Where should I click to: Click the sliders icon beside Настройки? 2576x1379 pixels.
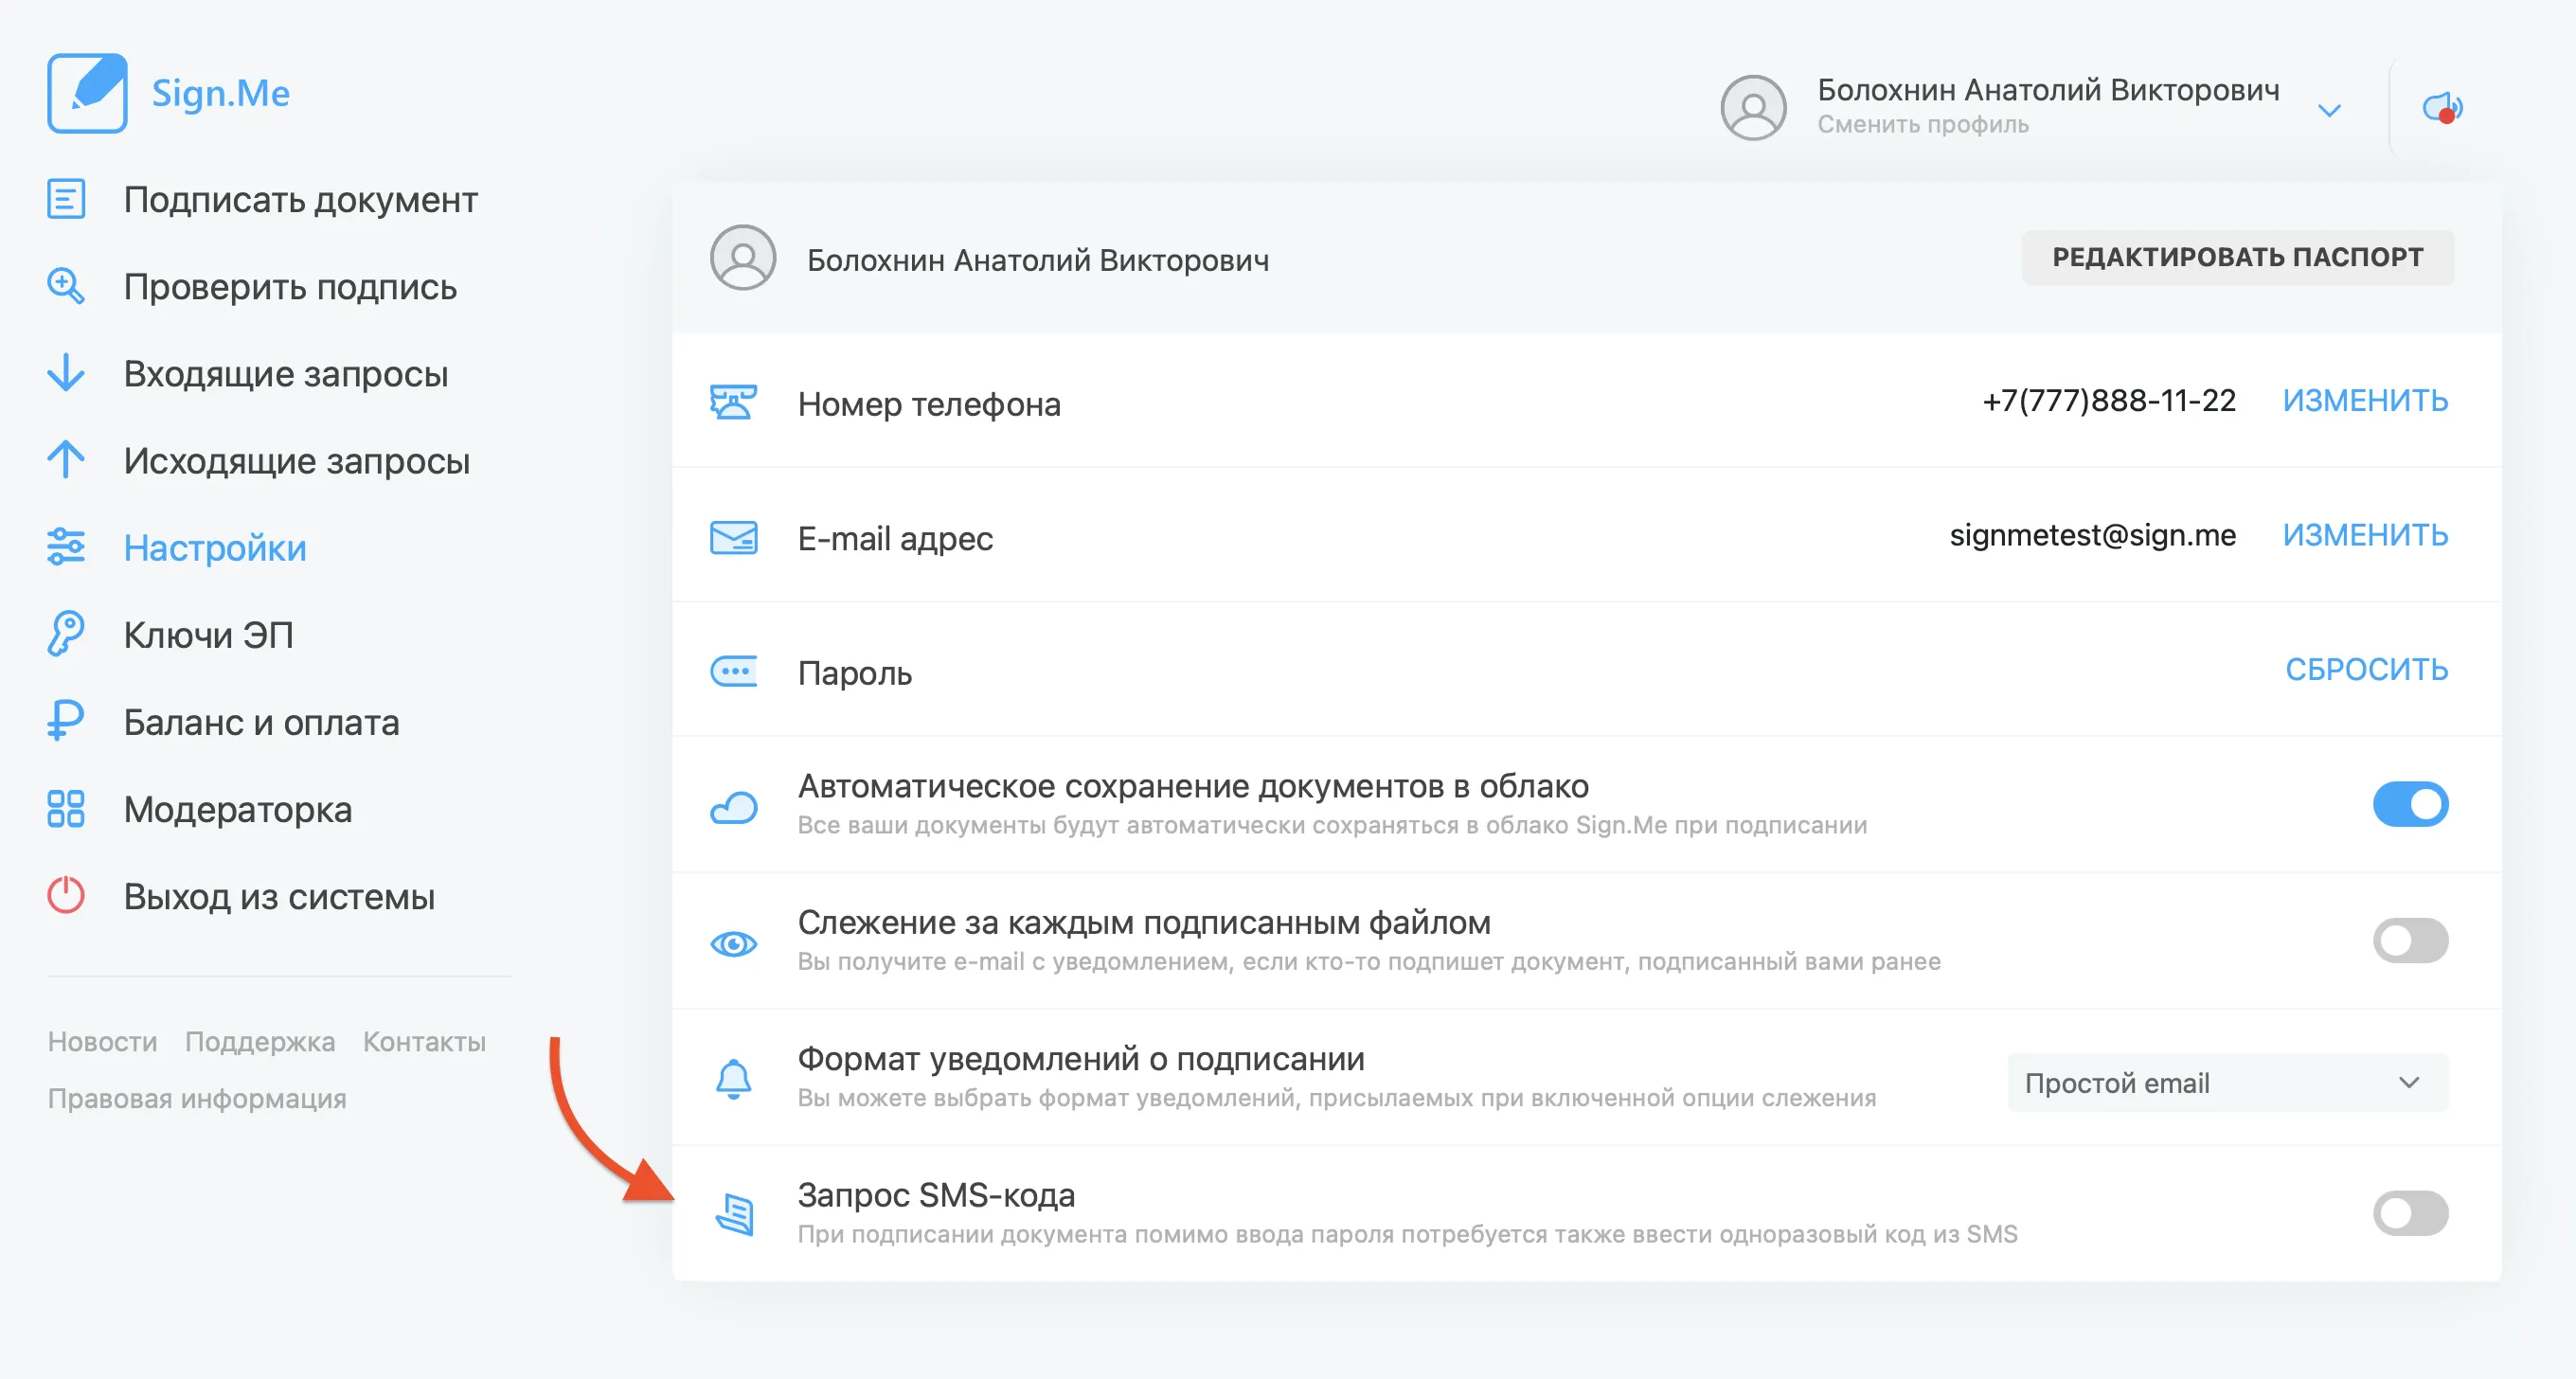click(66, 547)
